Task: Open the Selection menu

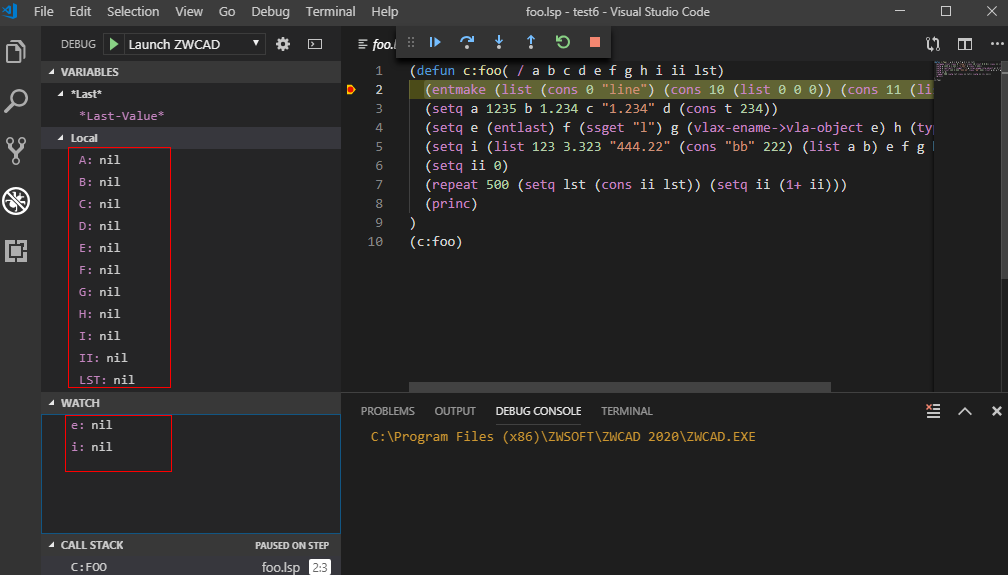Action: point(133,12)
